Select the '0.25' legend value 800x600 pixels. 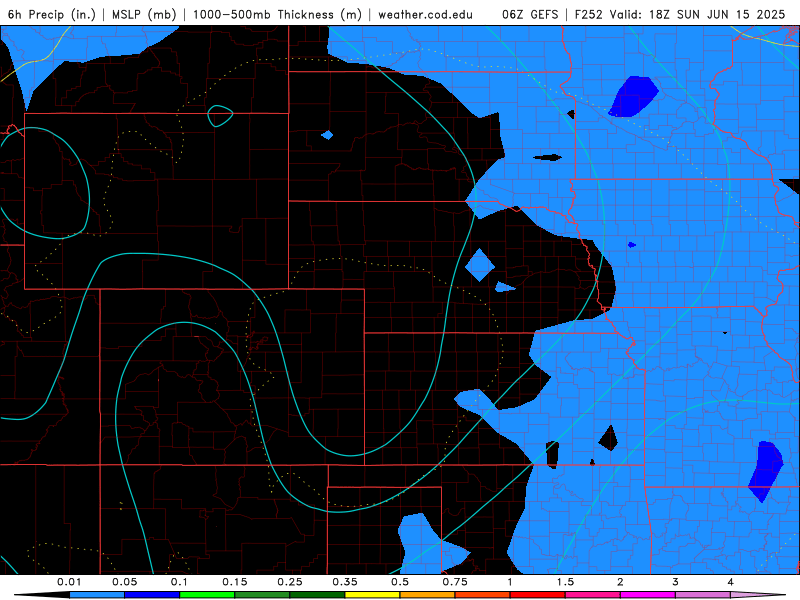290,582
